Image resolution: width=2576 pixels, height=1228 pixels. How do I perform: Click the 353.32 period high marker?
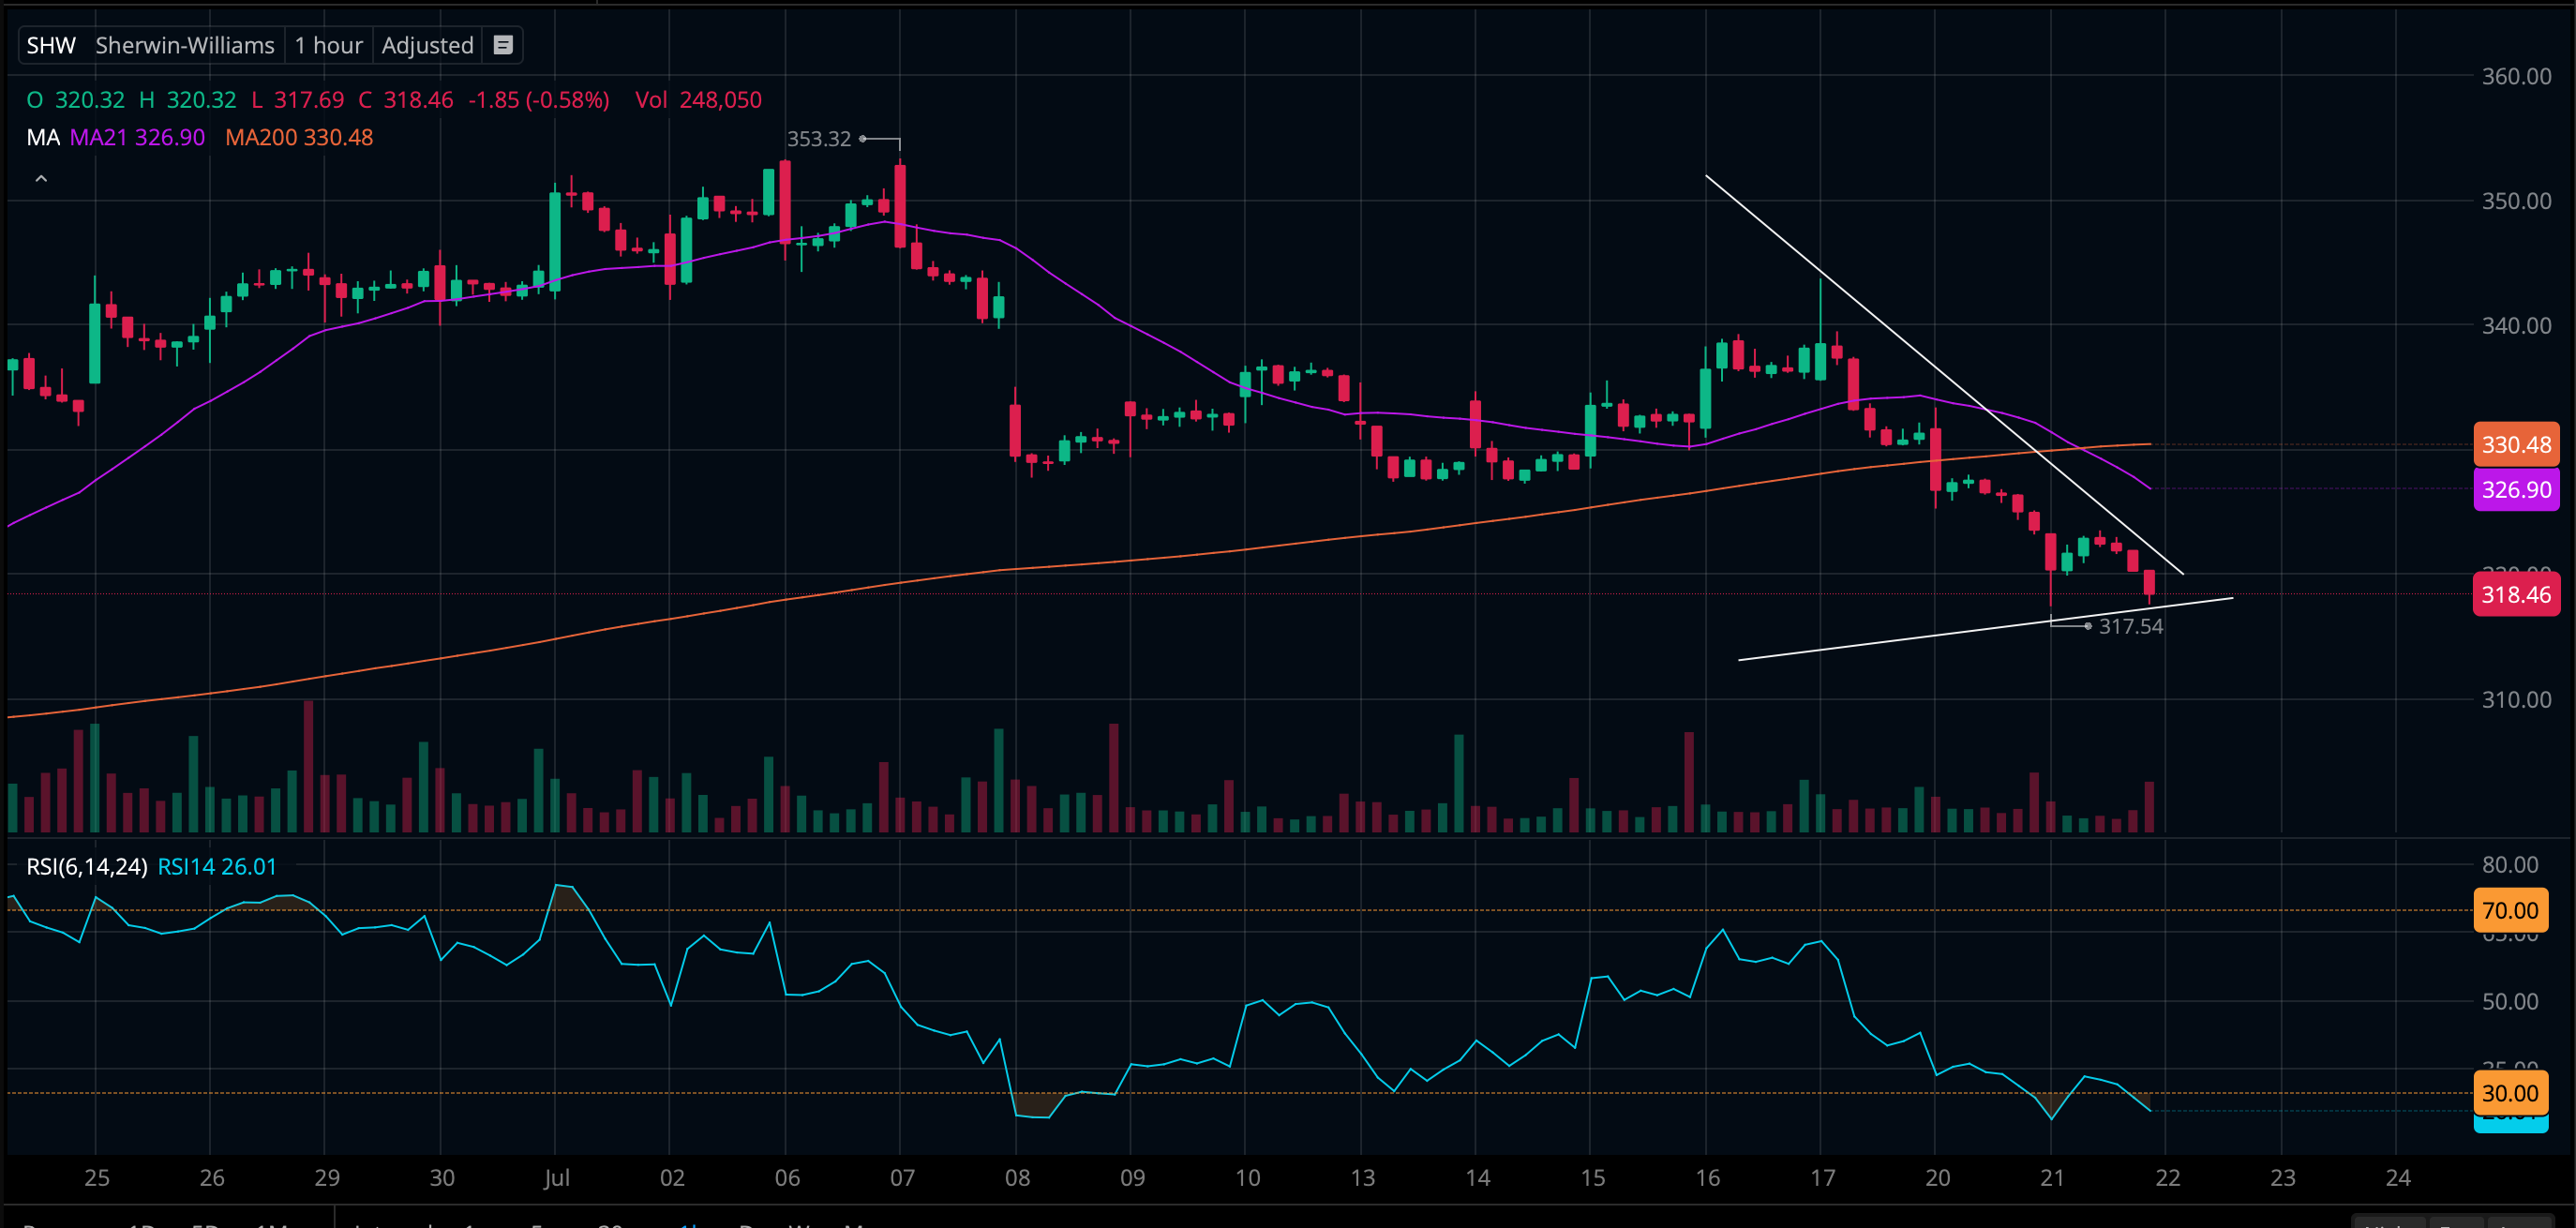[x=819, y=139]
